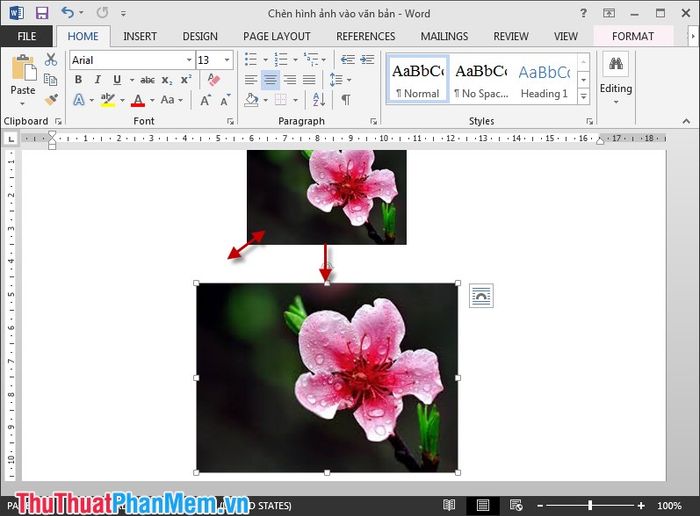Apply the Heading 1 style
Screen dimensions: 700x516
(x=544, y=80)
